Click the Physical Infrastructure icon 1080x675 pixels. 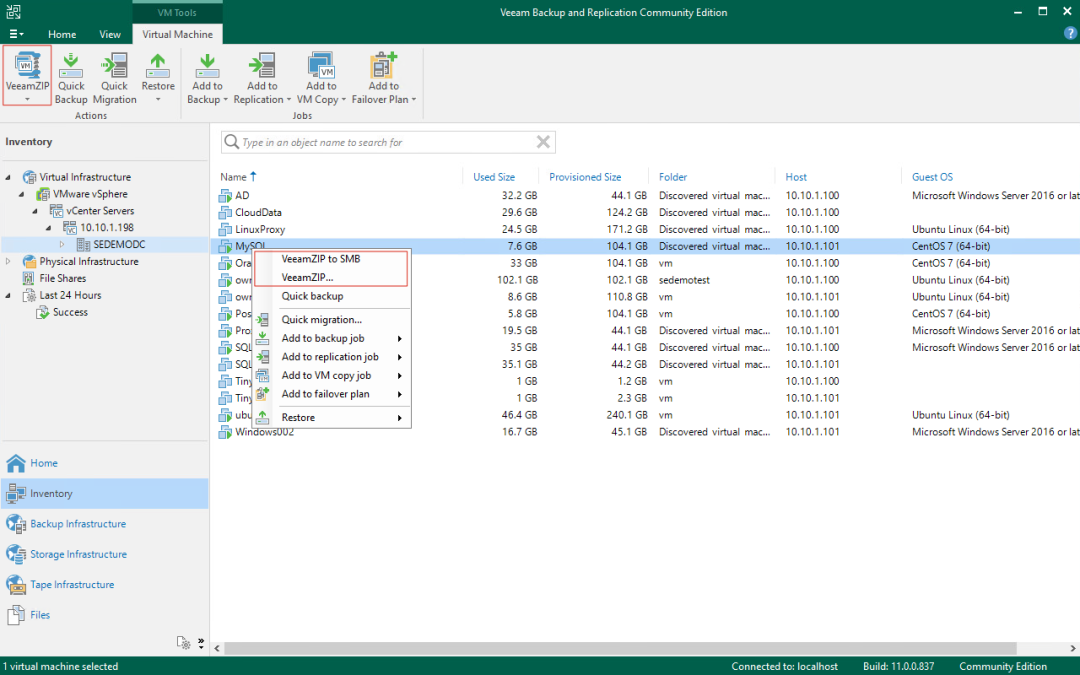pyautogui.click(x=29, y=262)
